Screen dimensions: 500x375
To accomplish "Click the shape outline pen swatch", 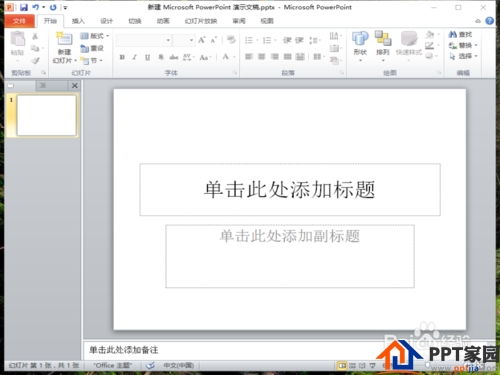I will (x=430, y=45).
